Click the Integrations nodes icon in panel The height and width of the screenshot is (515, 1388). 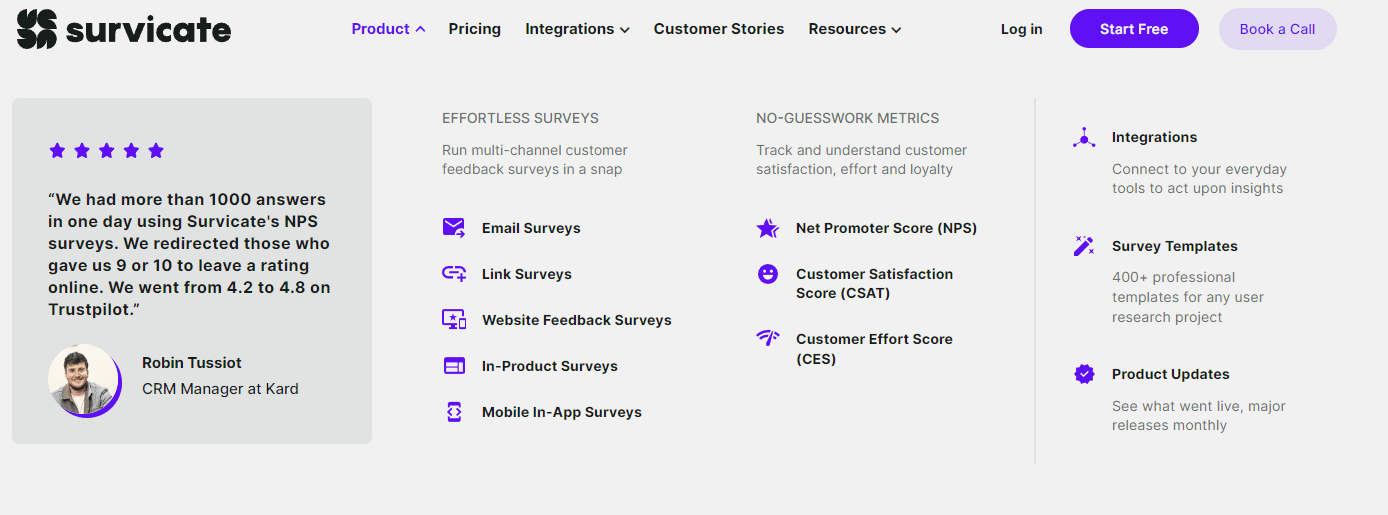tap(1084, 138)
